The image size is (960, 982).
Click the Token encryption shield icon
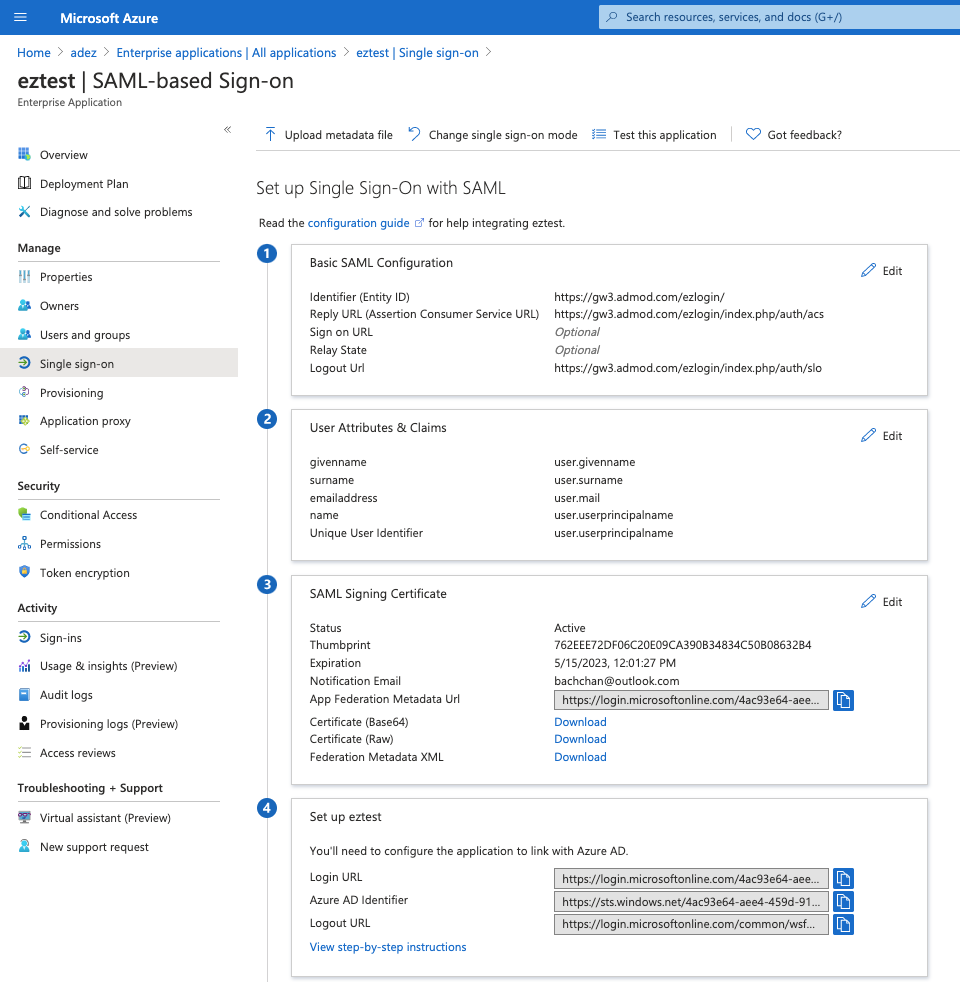point(24,572)
